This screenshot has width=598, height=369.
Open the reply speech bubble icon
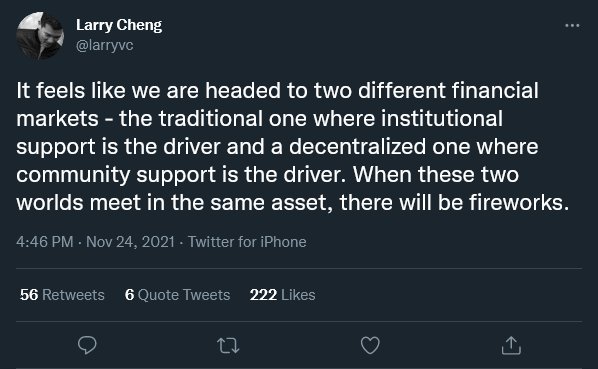coord(87,345)
